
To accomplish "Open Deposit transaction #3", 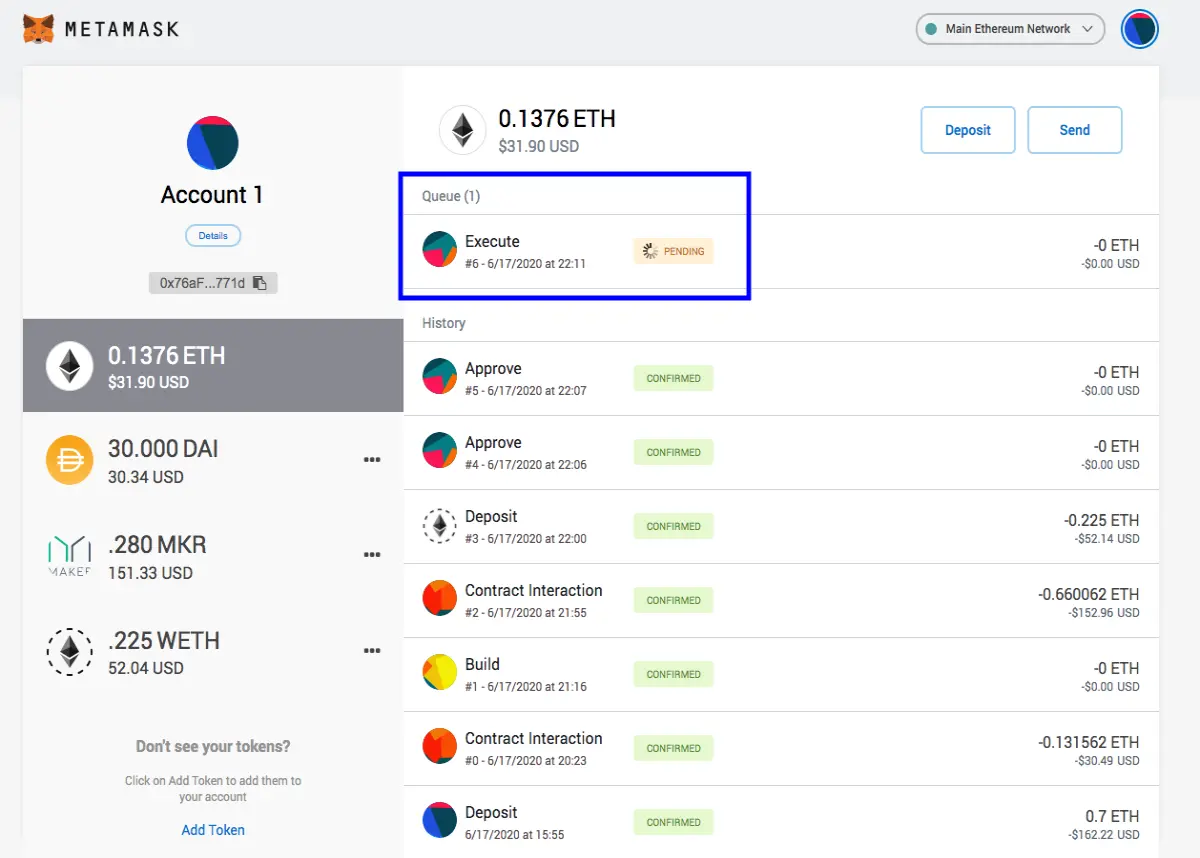I will tap(781, 527).
